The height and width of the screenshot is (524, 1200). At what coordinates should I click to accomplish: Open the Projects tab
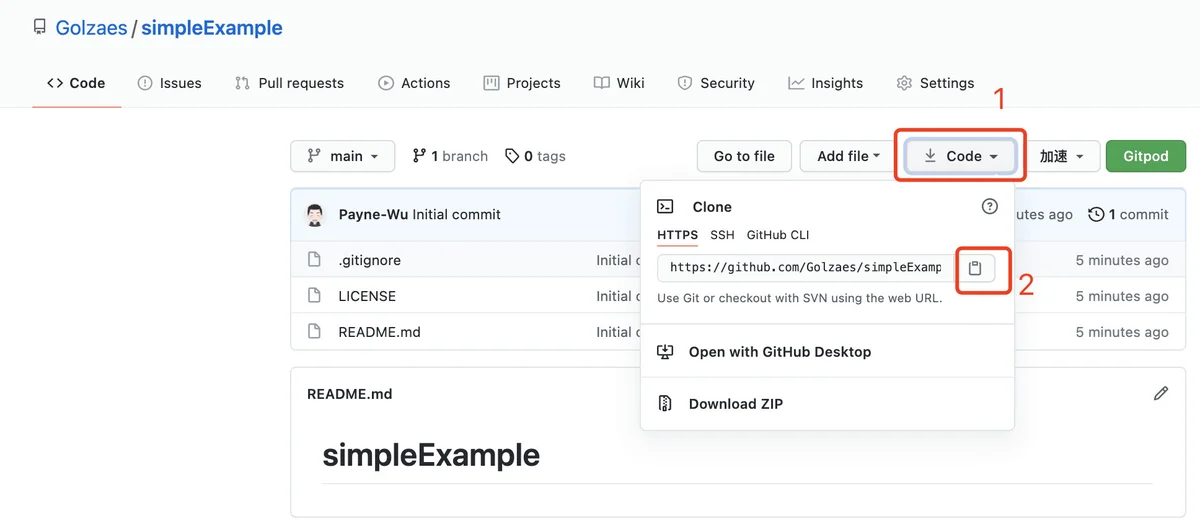click(522, 83)
